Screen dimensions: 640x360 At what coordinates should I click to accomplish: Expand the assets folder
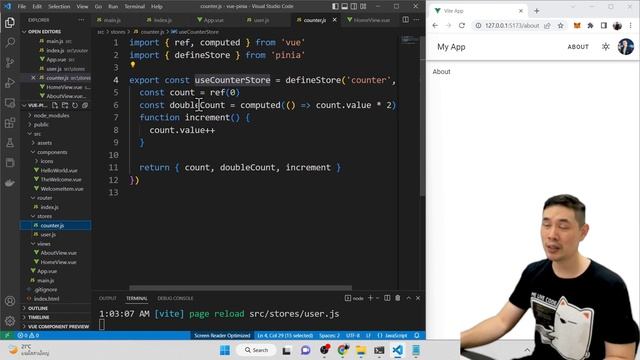tap(44, 143)
